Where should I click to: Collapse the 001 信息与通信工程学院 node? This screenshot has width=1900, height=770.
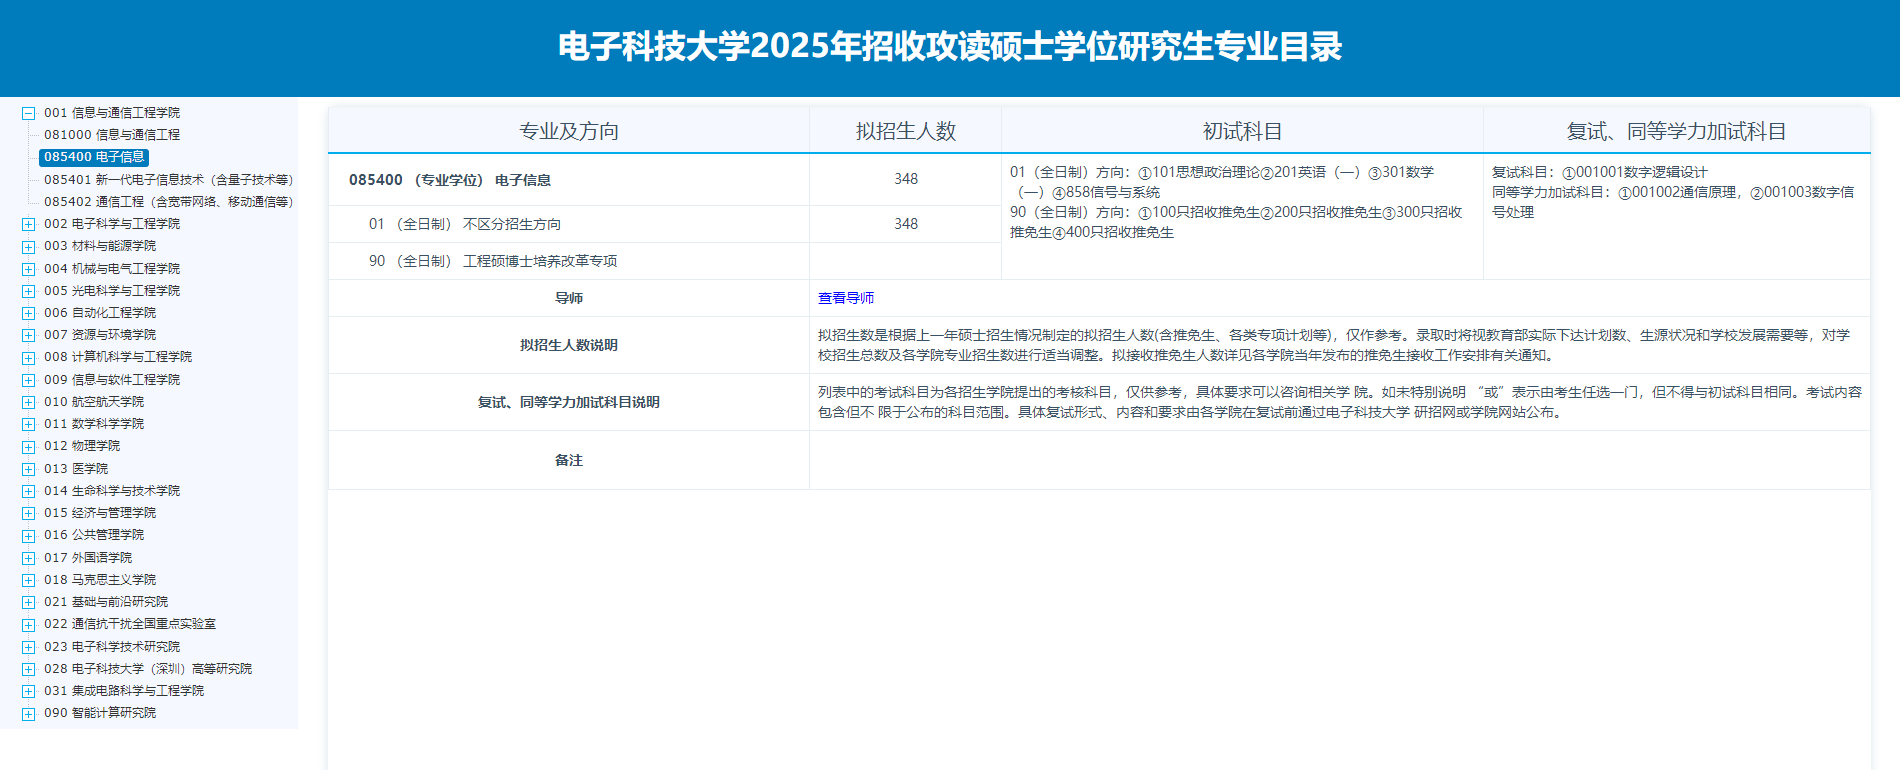(29, 114)
